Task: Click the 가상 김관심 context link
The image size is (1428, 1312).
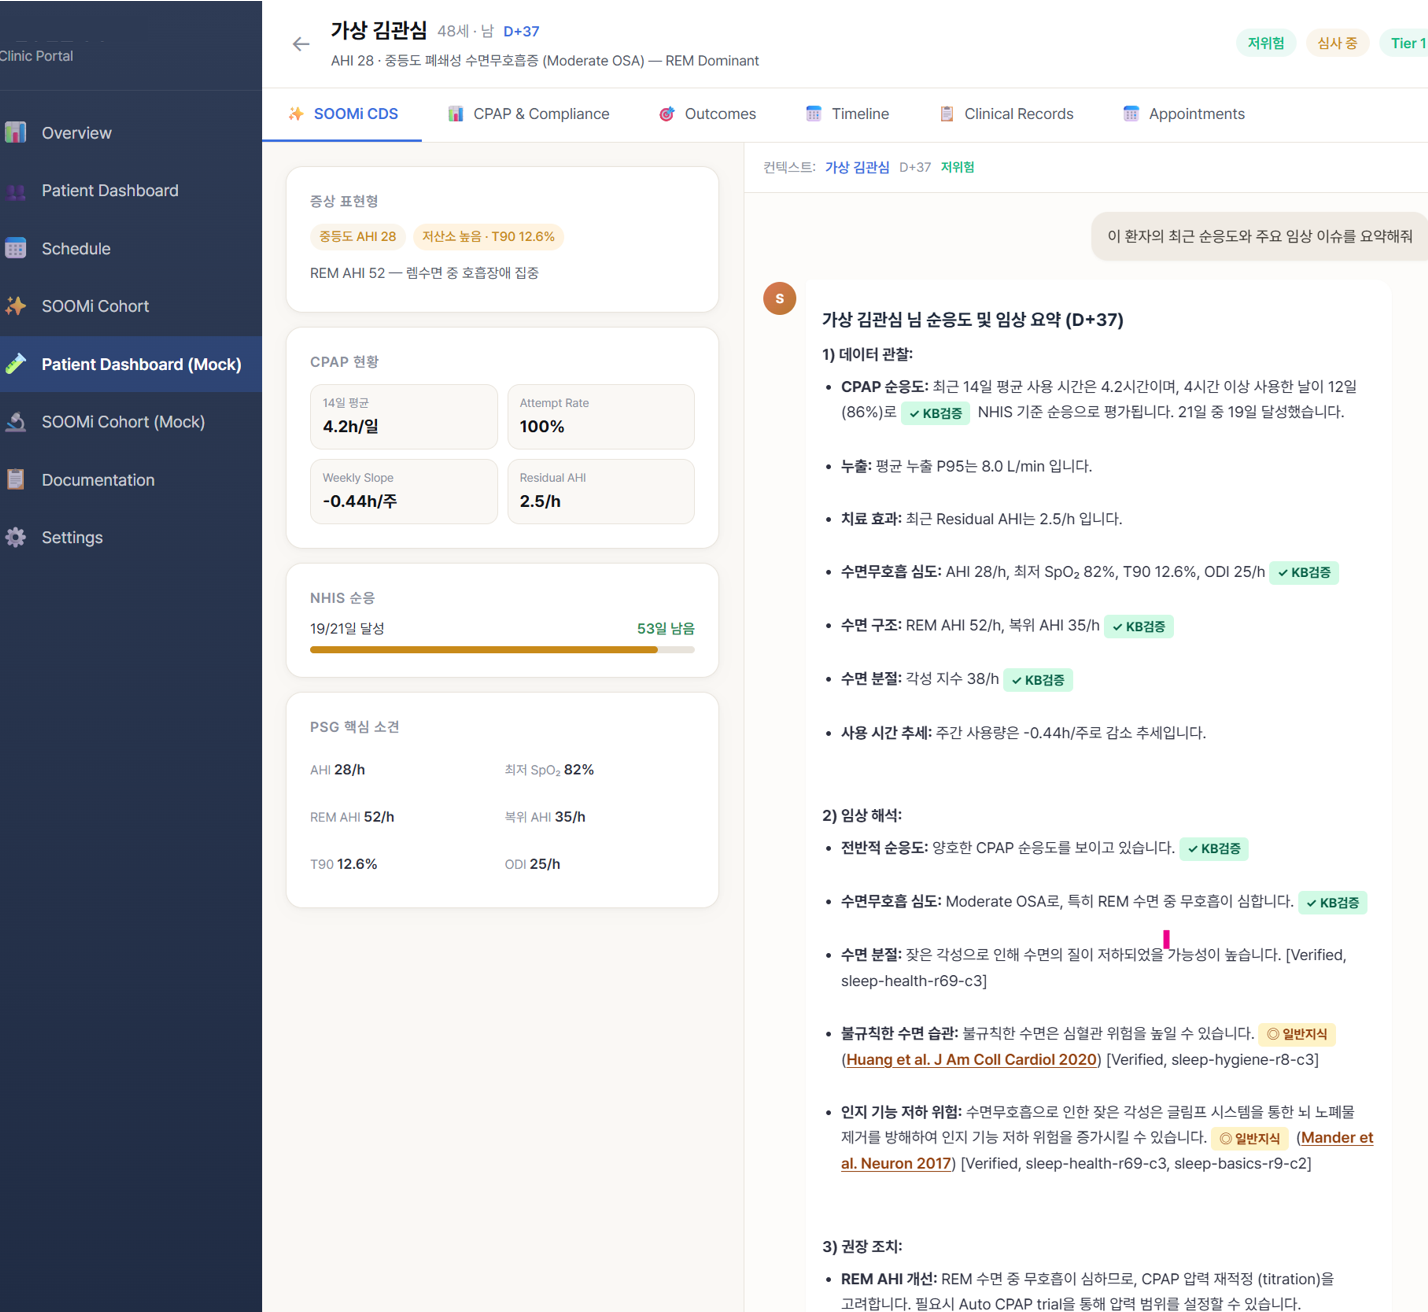Action: click(857, 167)
